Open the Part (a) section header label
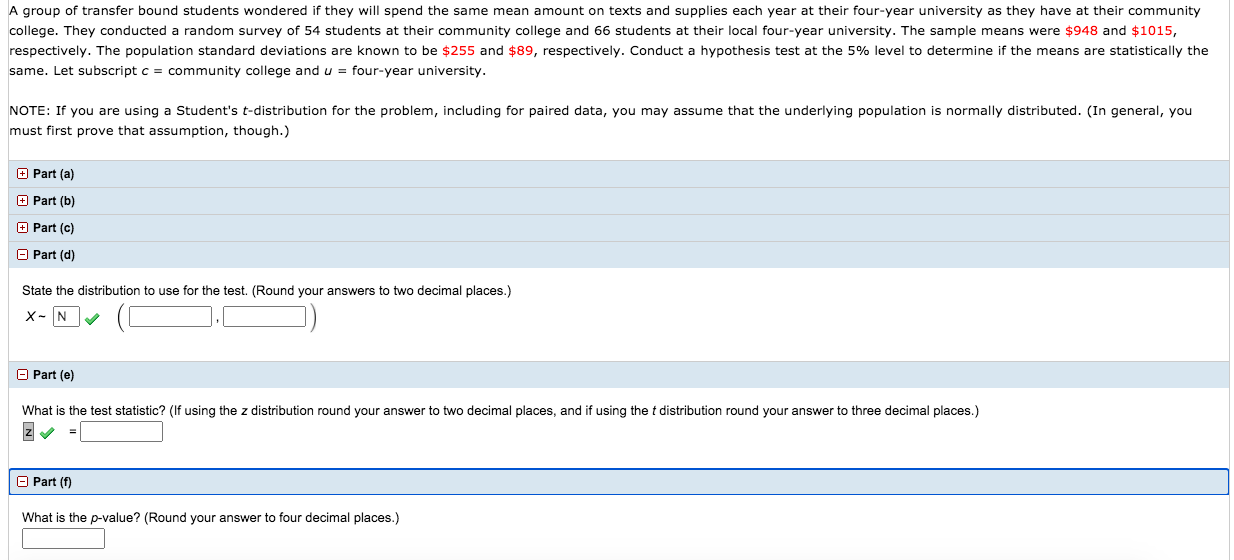The height and width of the screenshot is (560, 1234). pos(54,174)
